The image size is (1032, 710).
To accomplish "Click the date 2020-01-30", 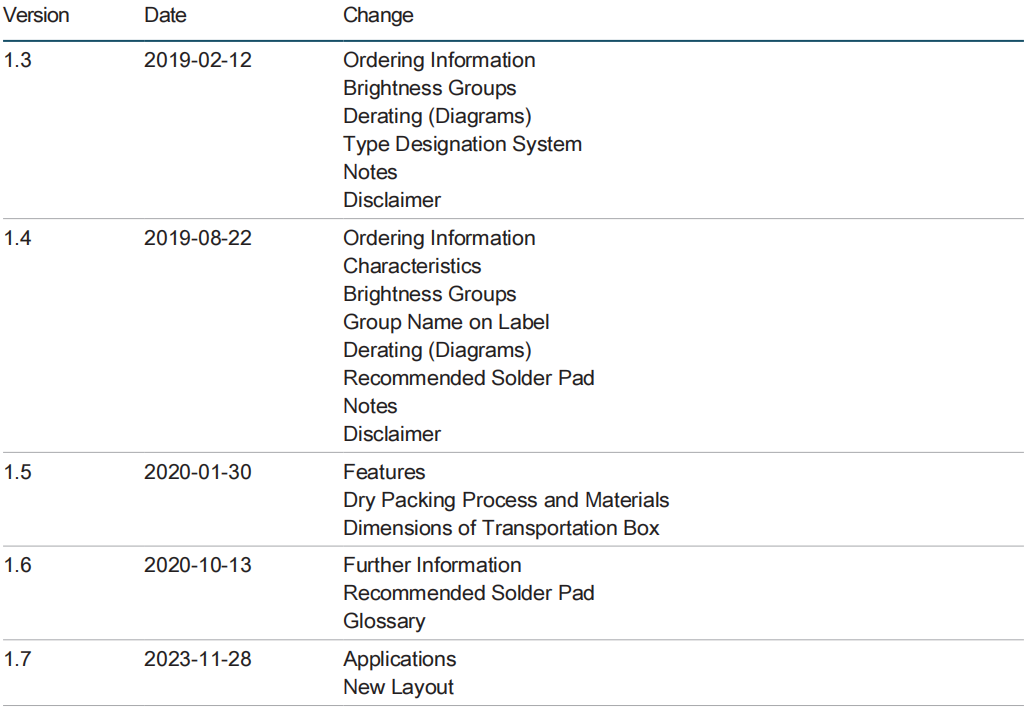I will click(197, 472).
